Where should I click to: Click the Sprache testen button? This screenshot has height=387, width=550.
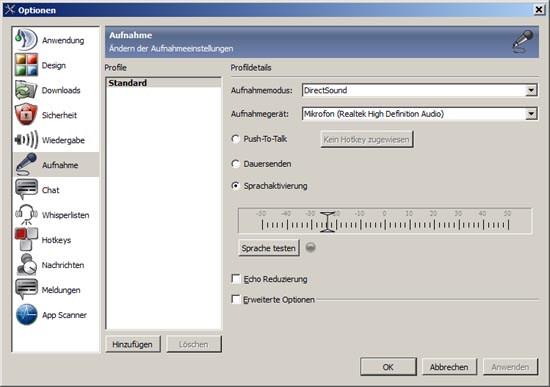269,248
